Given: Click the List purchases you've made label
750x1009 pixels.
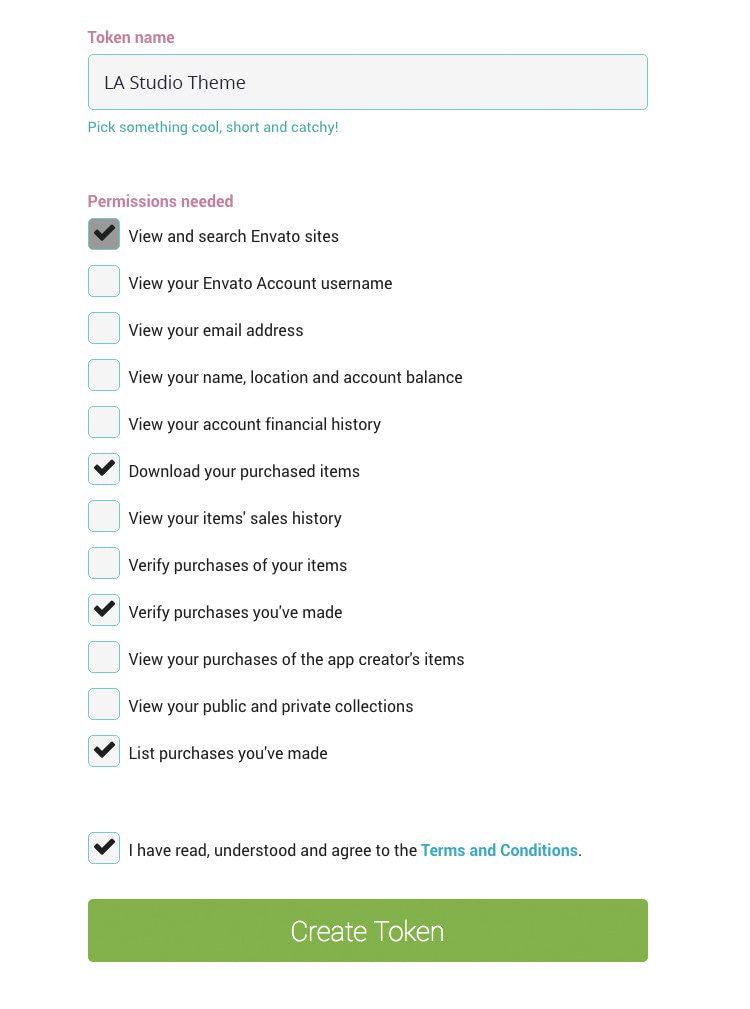Looking at the screenshot, I should 228,753.
